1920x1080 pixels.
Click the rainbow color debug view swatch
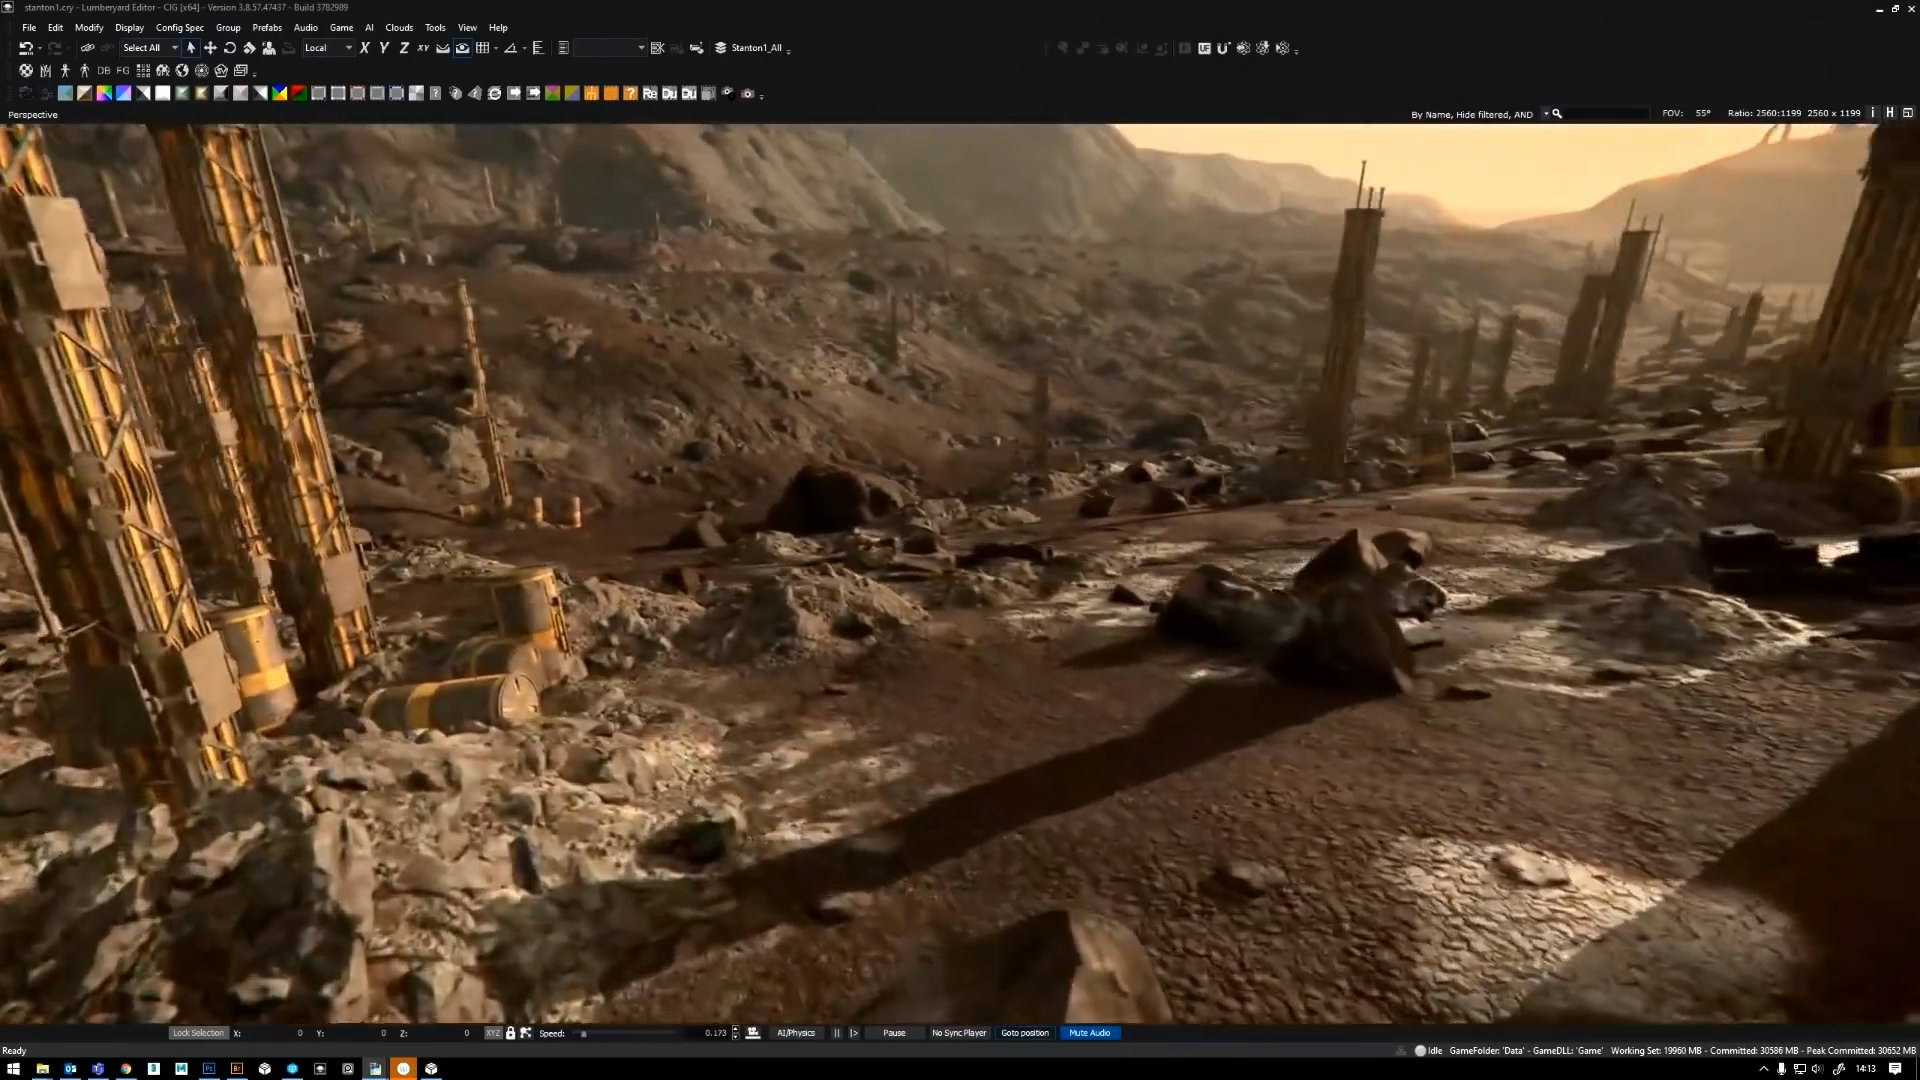(x=104, y=94)
